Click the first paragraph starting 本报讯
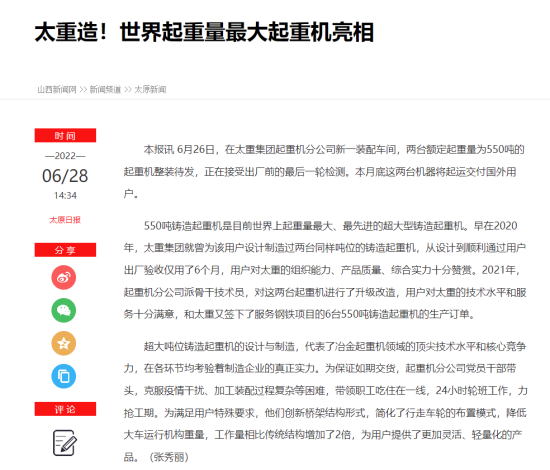Viewport: 550px width, 470px height. click(x=325, y=172)
